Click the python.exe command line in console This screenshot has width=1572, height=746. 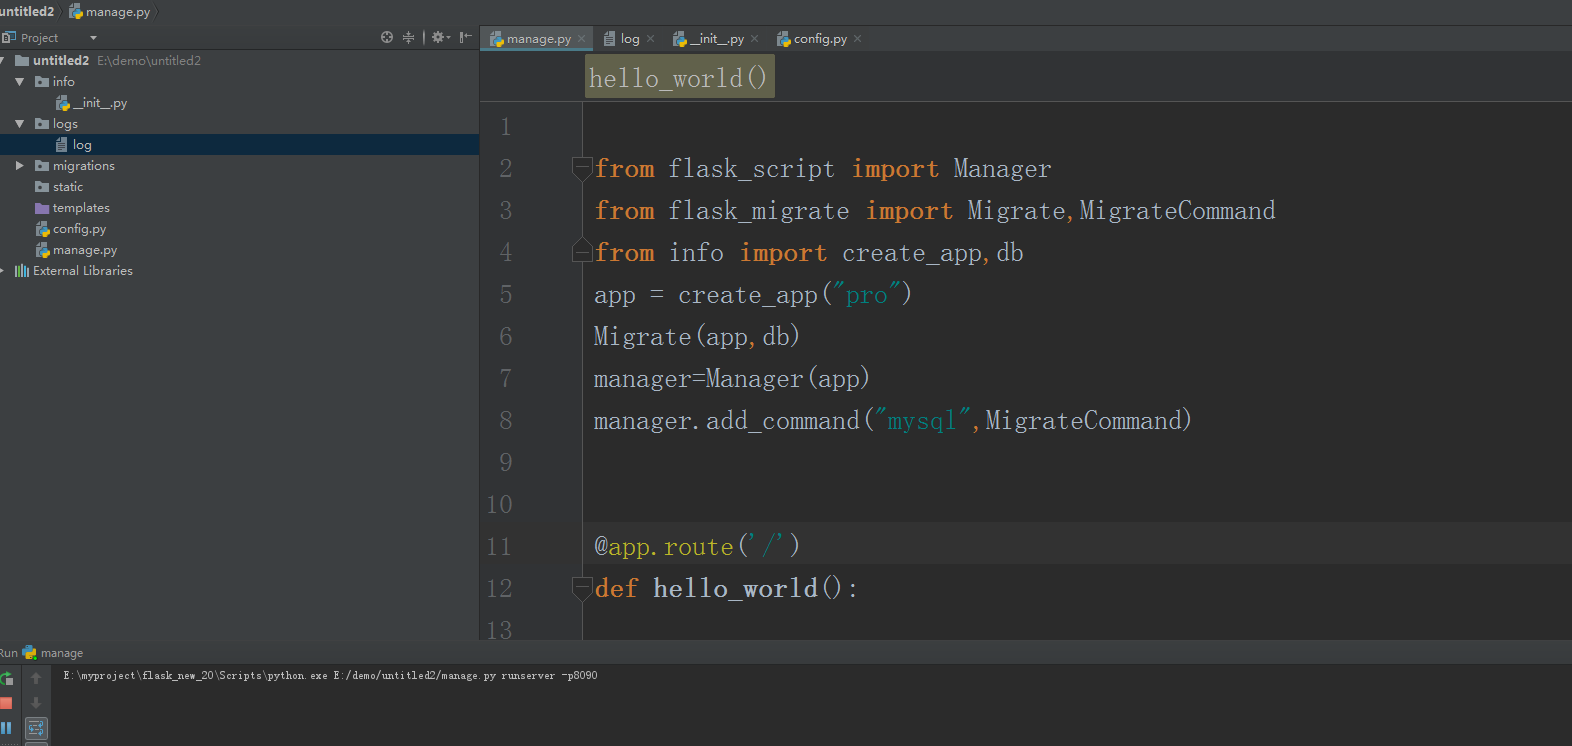330,675
